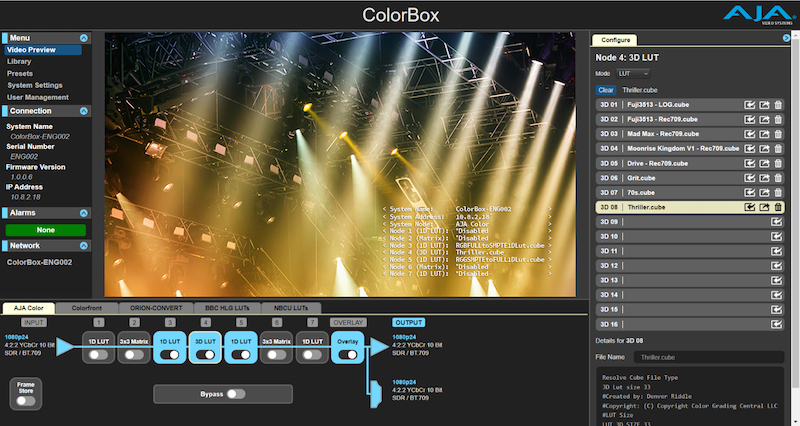Image resolution: width=800 pixels, height=426 pixels.
Task: Select the INPUT stage label
Action: pyautogui.click(x=34, y=322)
